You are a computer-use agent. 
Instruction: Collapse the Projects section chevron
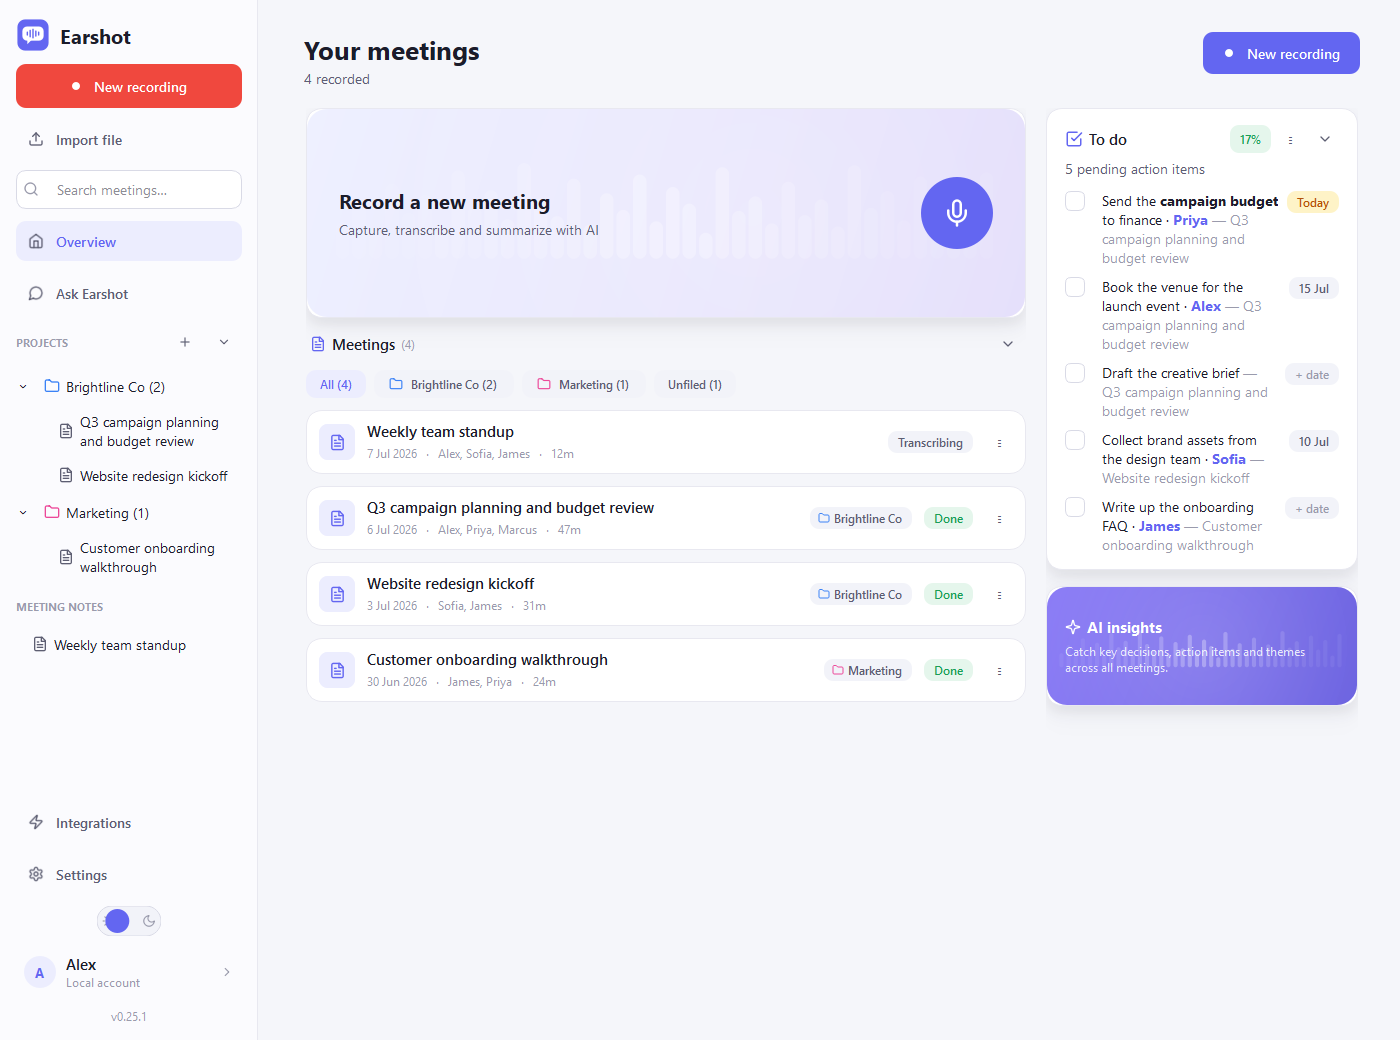pos(224,342)
